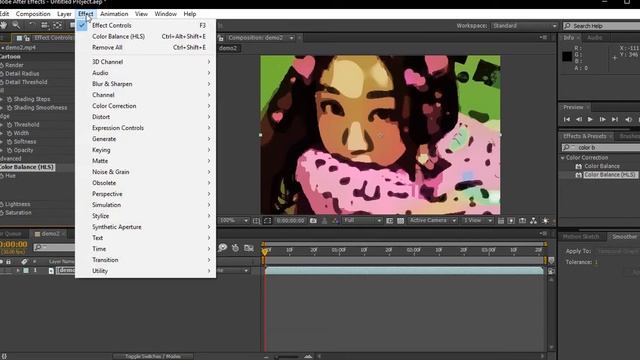
Task: Mute audio in Preview panel
Action: [x=629, y=120]
